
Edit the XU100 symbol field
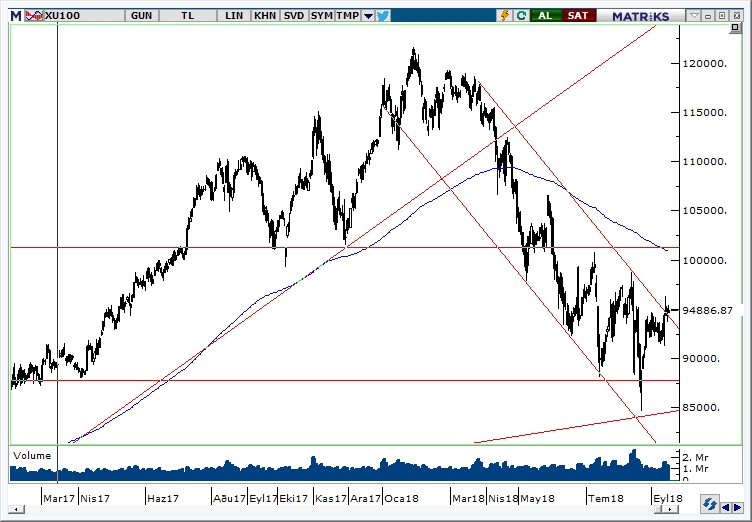click(84, 15)
